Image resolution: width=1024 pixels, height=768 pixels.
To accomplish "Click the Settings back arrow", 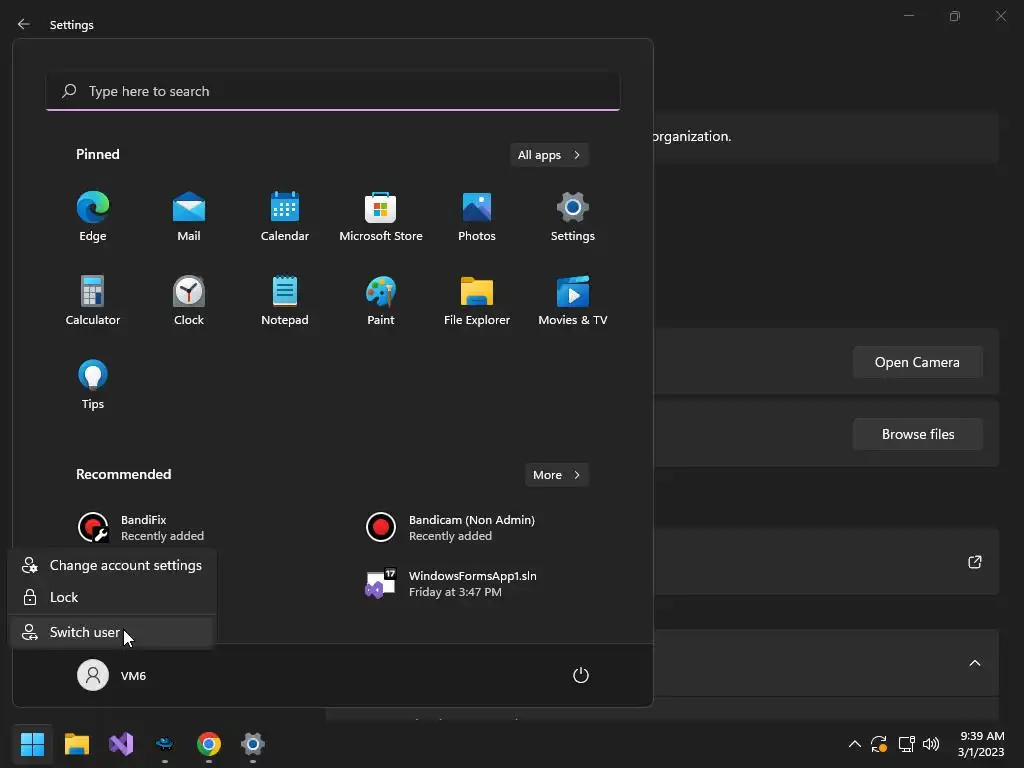I will [x=24, y=24].
